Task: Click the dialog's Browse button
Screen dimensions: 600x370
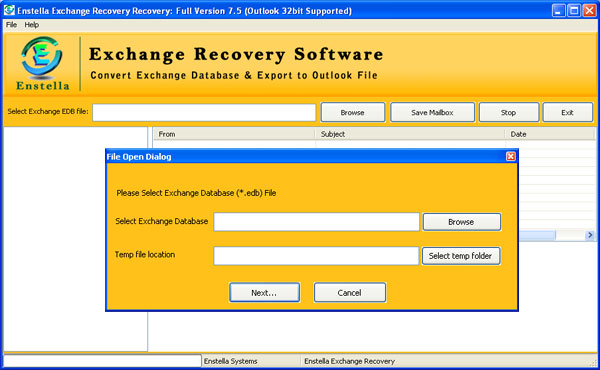Action: click(461, 222)
